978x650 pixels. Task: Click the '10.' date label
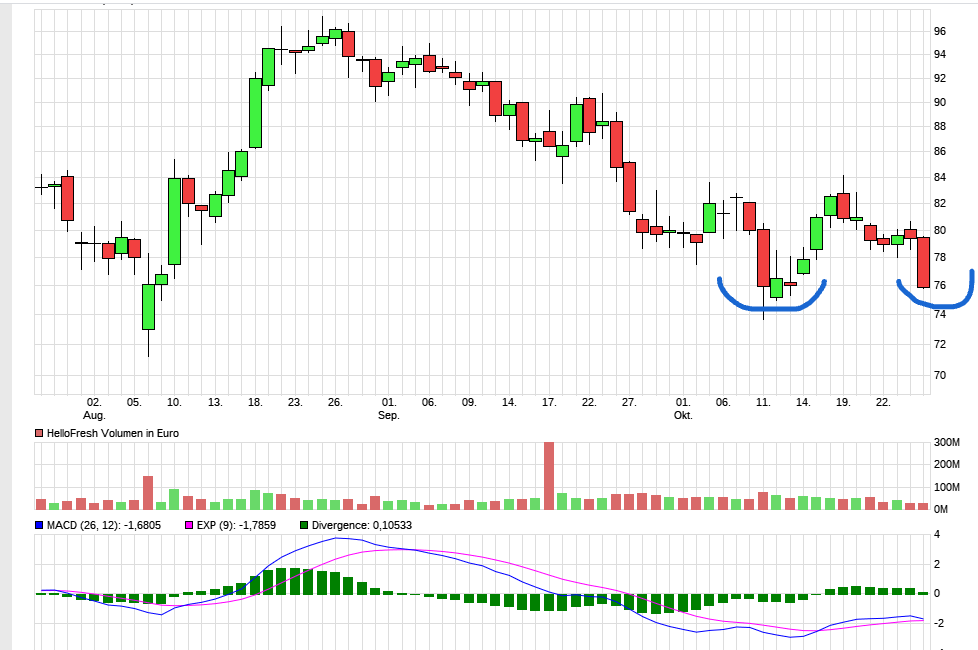(174, 402)
